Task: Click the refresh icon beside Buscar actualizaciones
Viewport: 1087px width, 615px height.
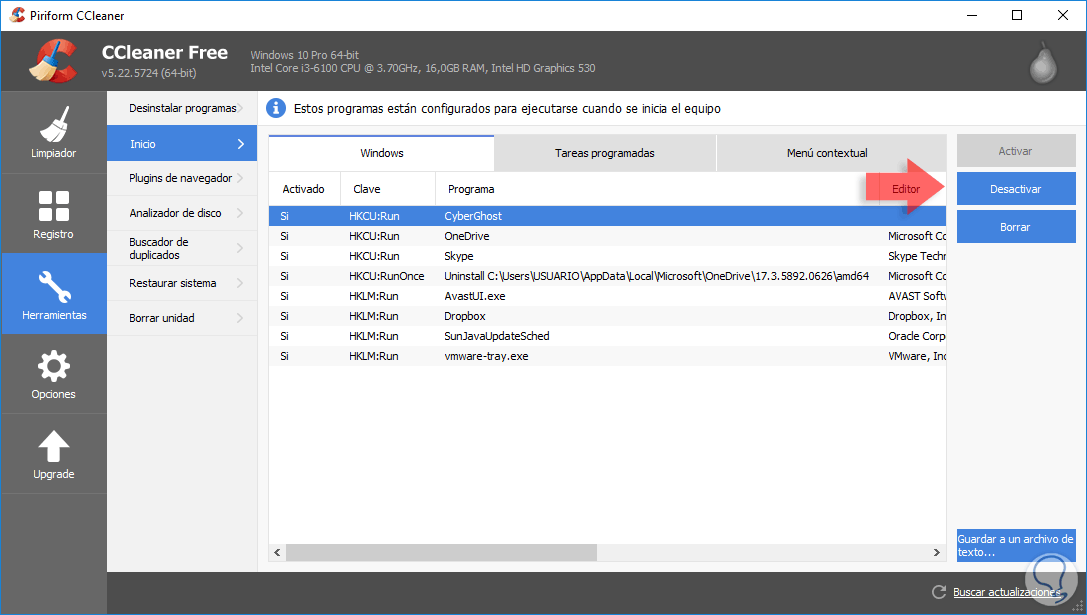Action: pos(938,592)
